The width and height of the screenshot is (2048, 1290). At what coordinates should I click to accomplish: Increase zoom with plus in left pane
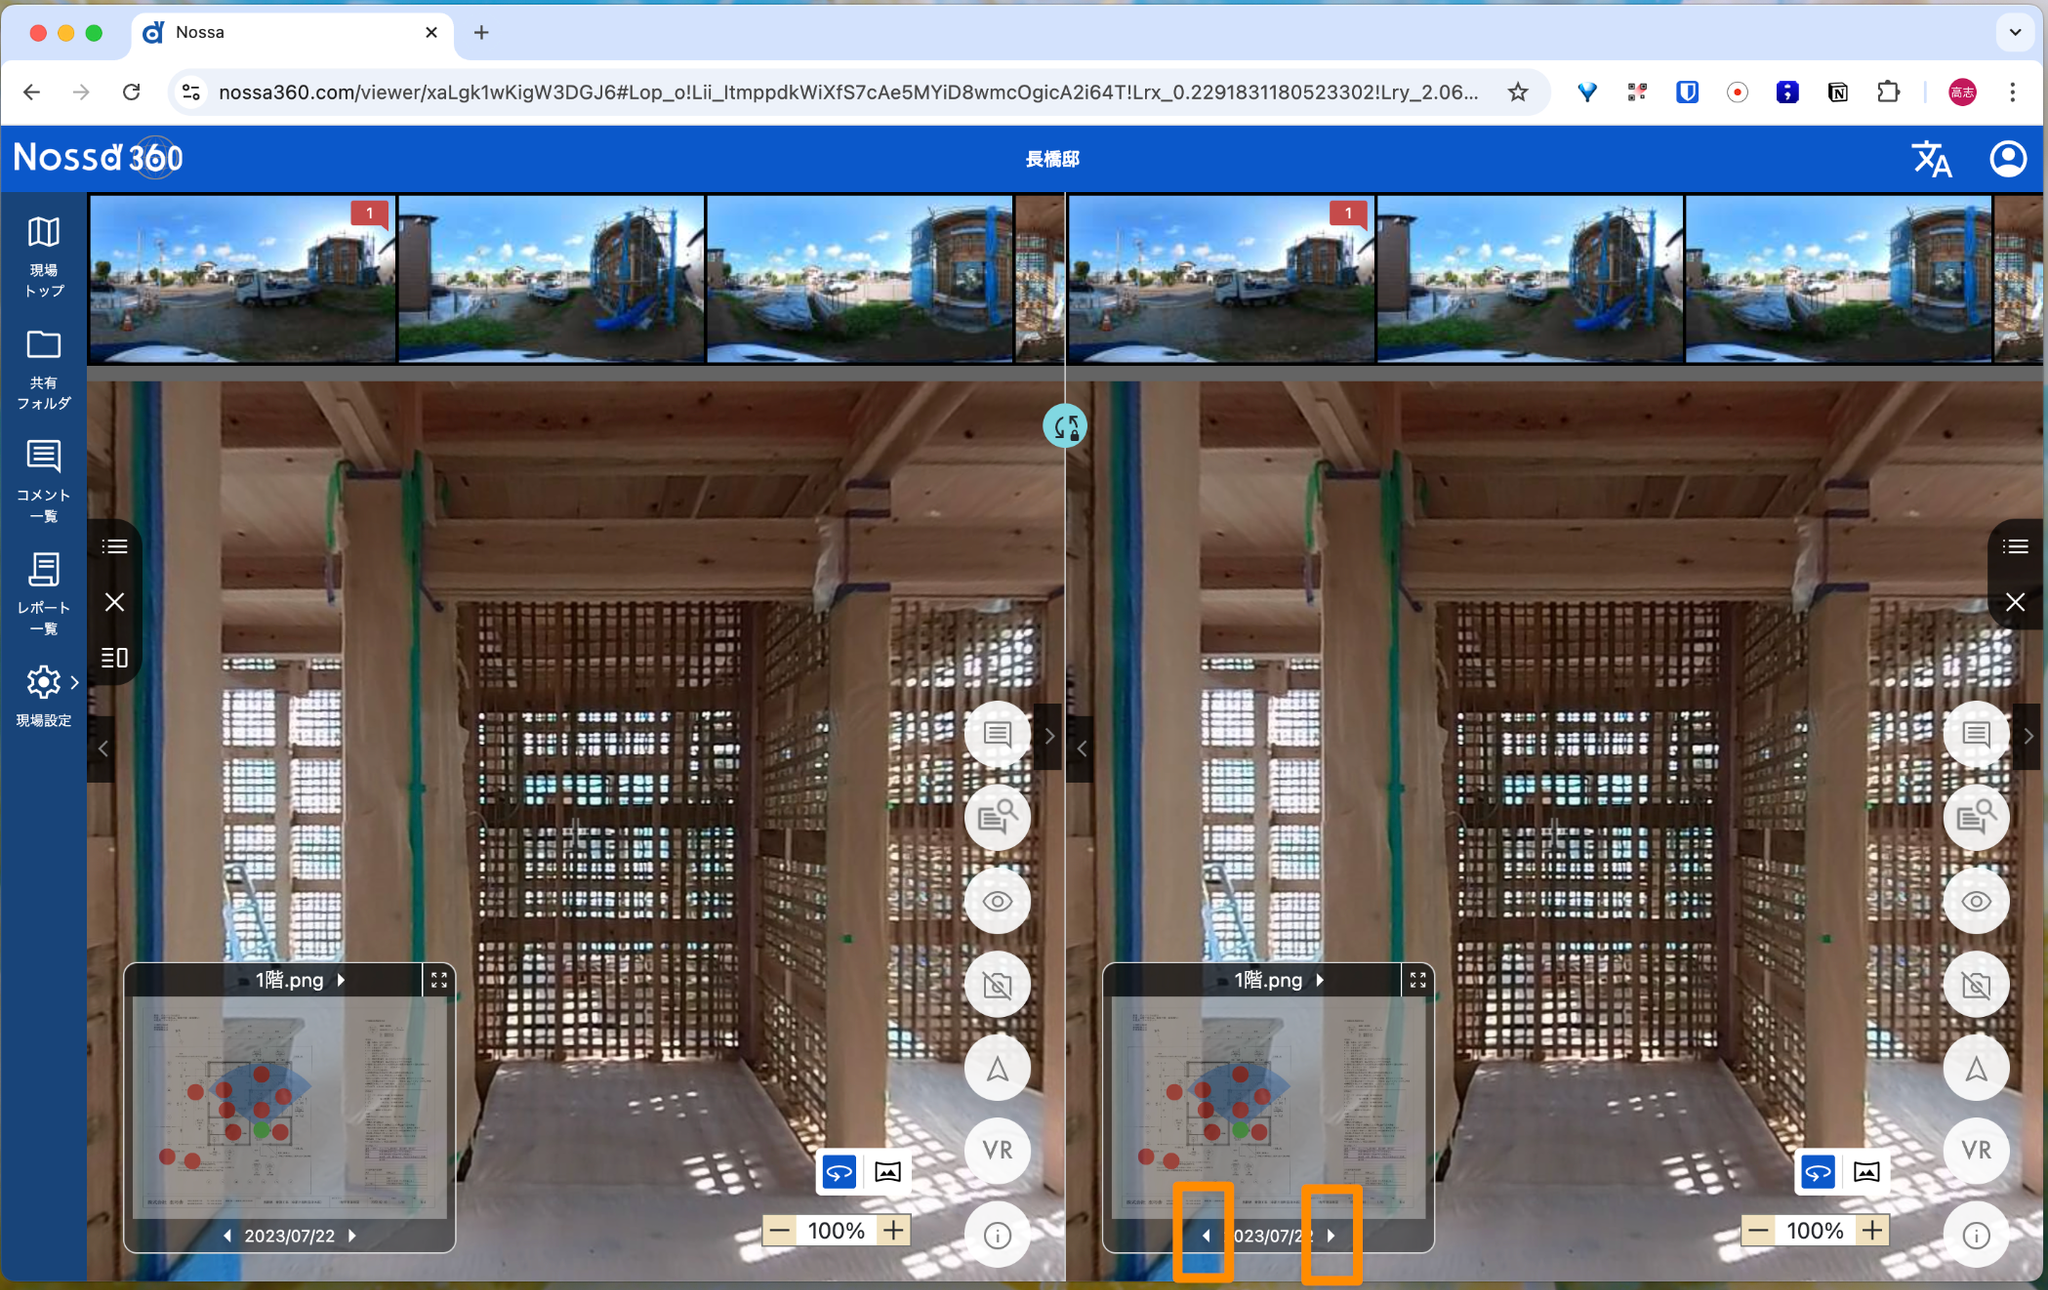pyautogui.click(x=893, y=1230)
